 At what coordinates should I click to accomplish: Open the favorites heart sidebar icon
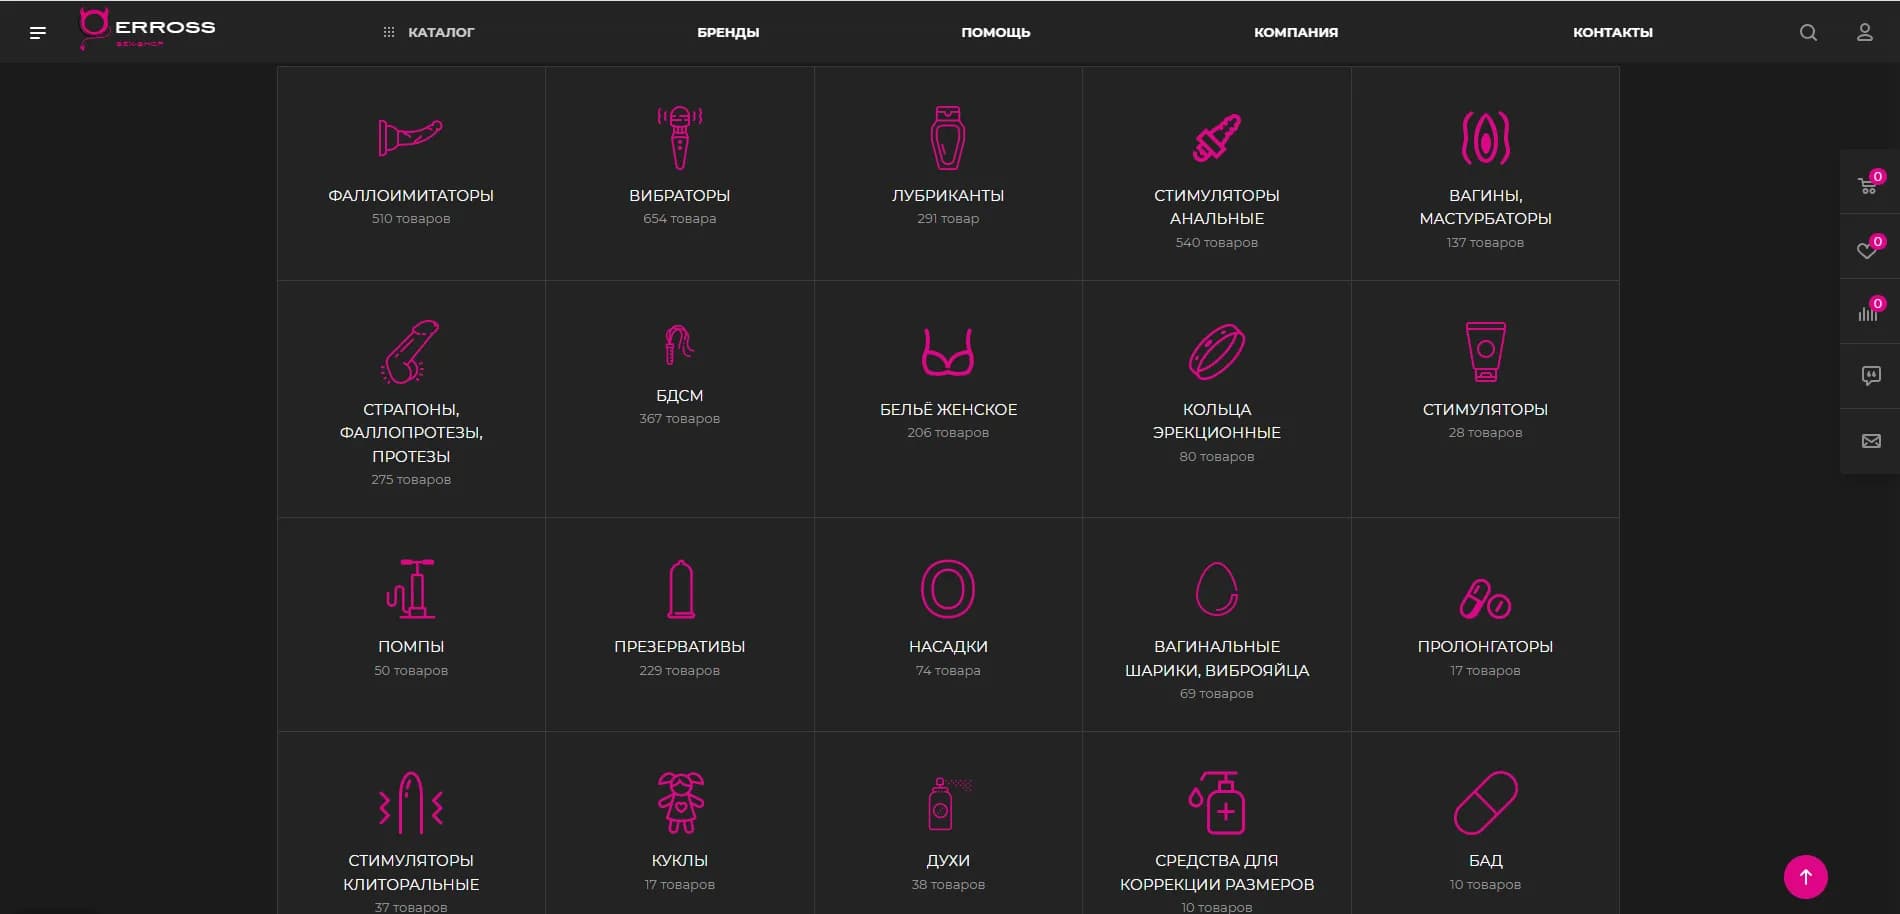(x=1868, y=249)
